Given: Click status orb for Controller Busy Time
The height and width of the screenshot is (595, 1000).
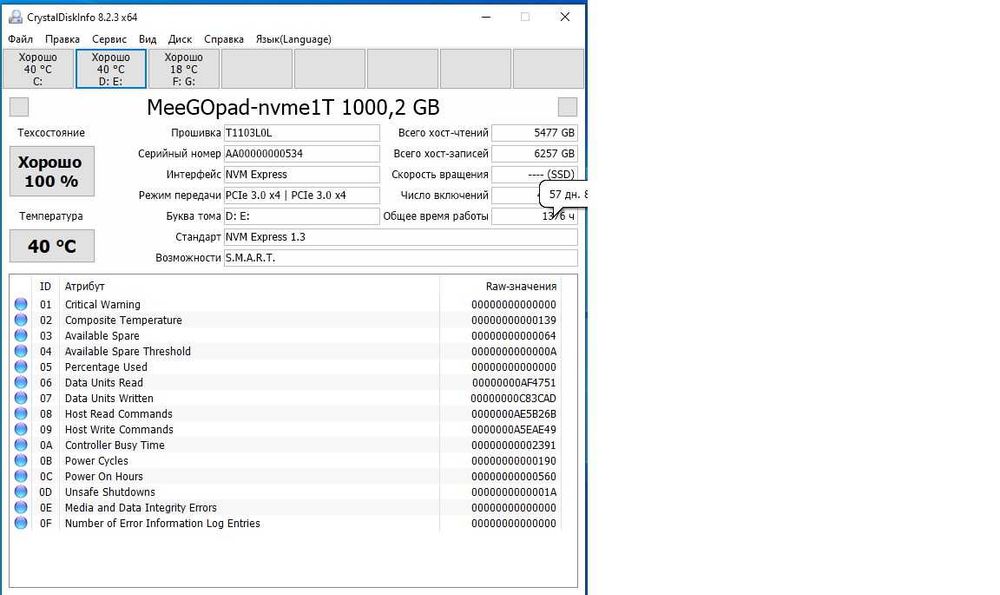Looking at the screenshot, I should [x=21, y=445].
